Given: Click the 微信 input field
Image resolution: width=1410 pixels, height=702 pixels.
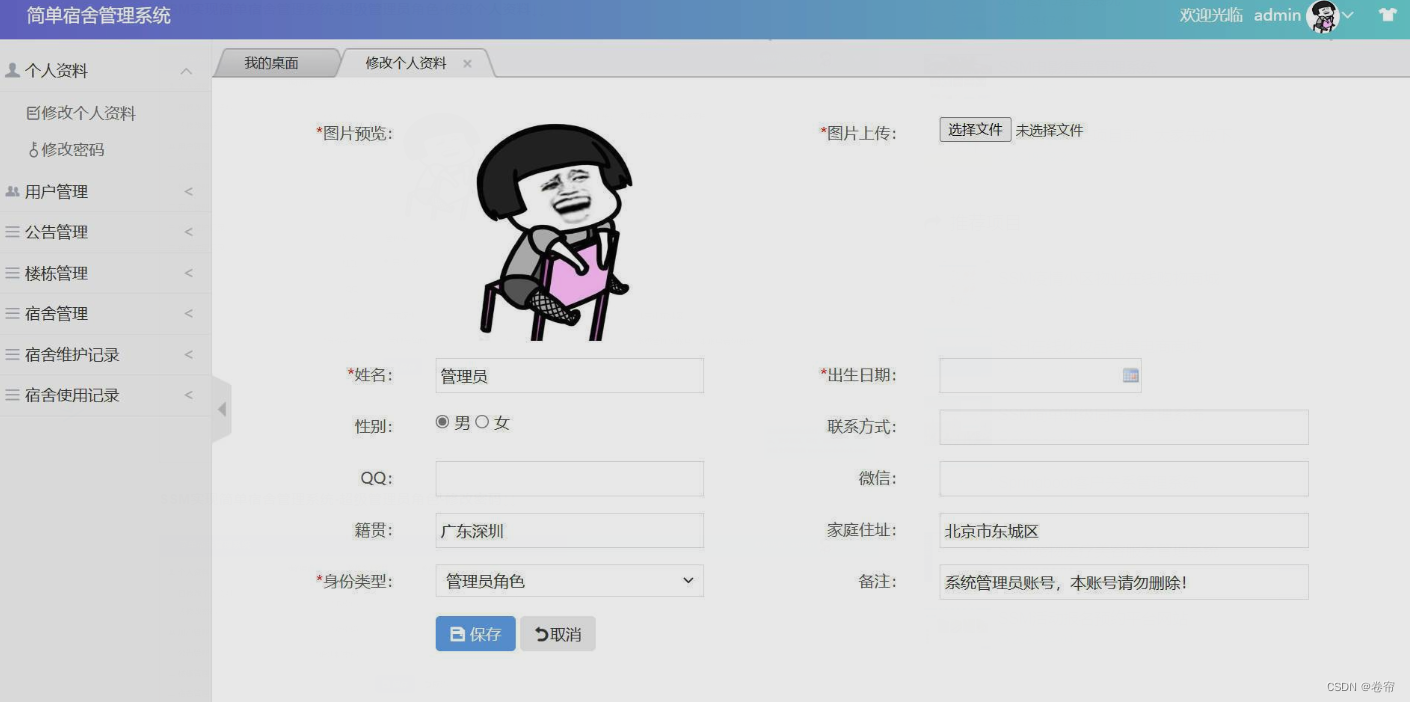Looking at the screenshot, I should (x=1124, y=479).
